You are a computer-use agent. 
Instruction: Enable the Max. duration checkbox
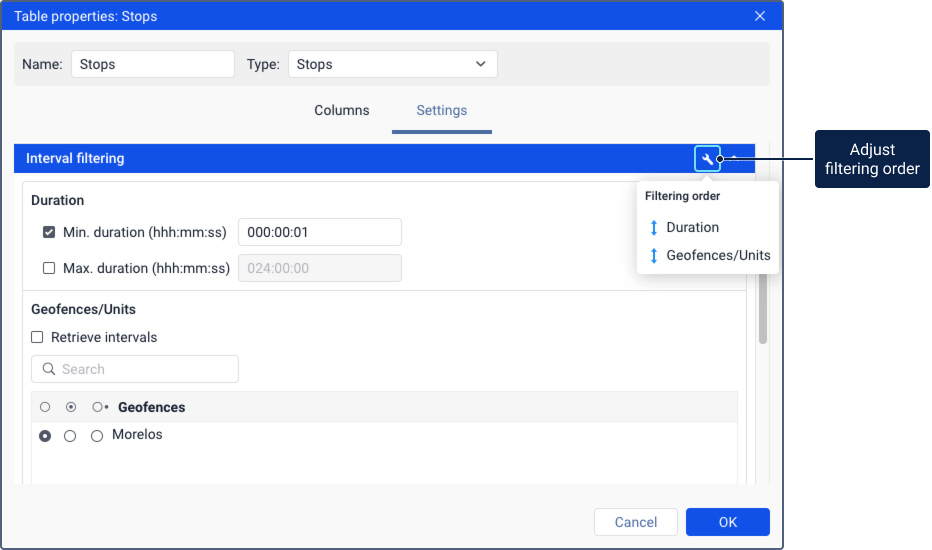coord(49,268)
